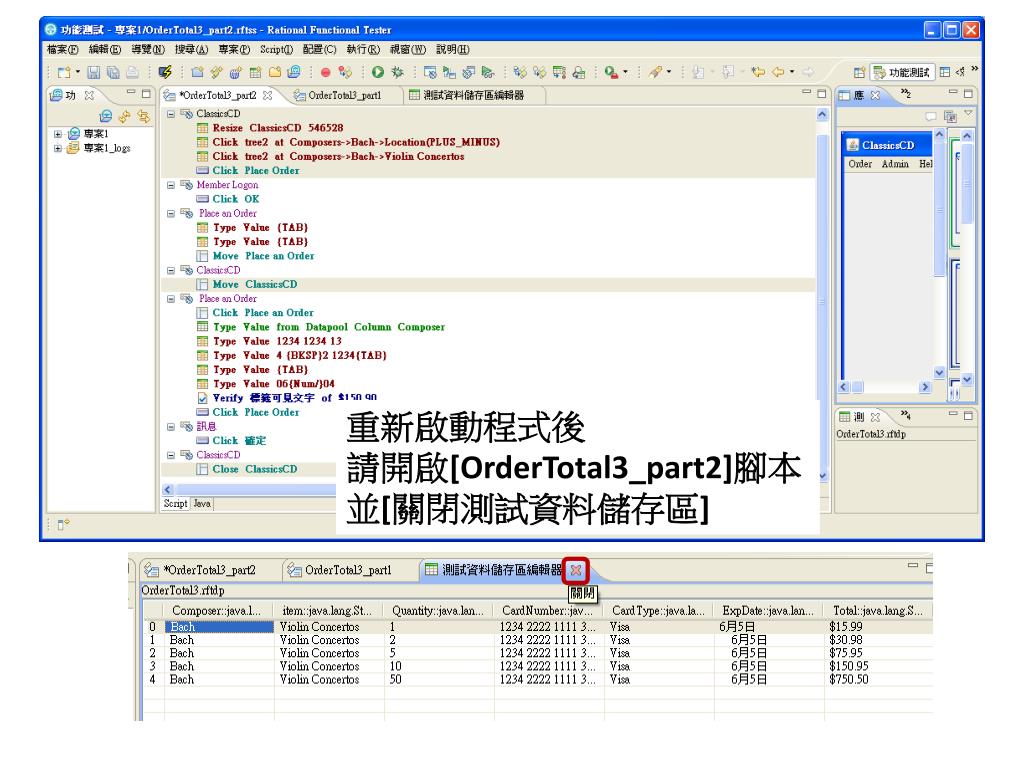Click OrderTotal3.rftdp in the 測 panel
The height and width of the screenshot is (768, 1024).
(x=871, y=434)
